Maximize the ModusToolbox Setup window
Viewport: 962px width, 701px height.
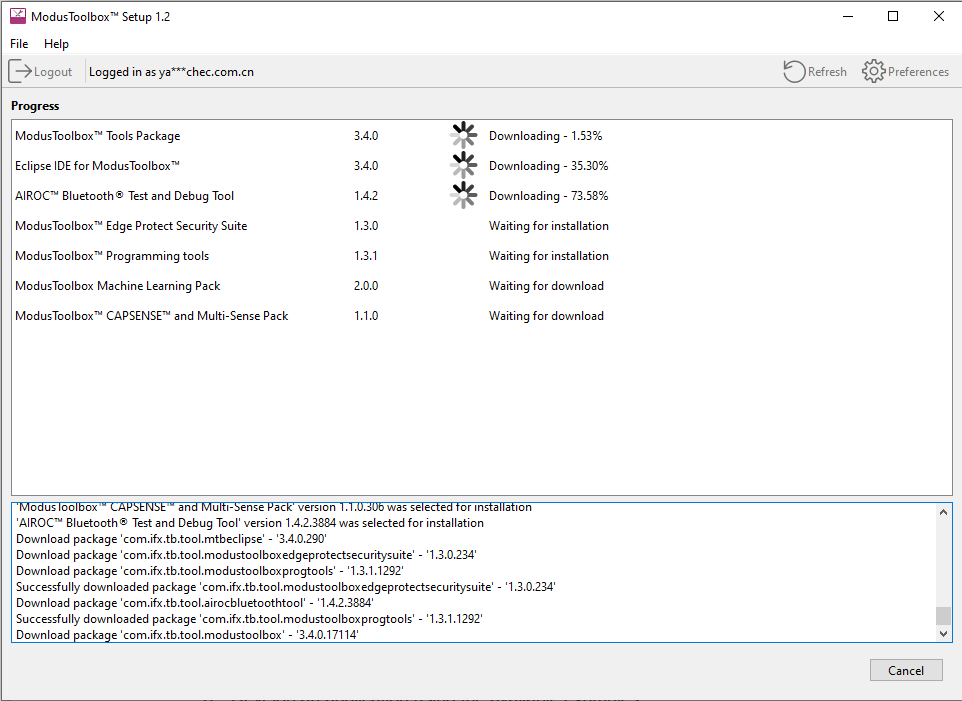click(x=893, y=17)
